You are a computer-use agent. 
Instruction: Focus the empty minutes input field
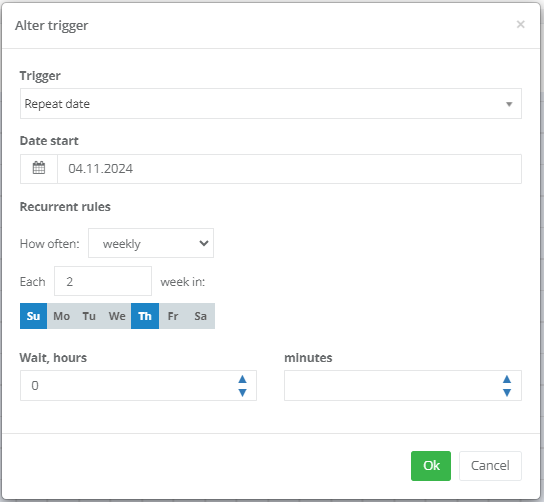tap(392, 386)
